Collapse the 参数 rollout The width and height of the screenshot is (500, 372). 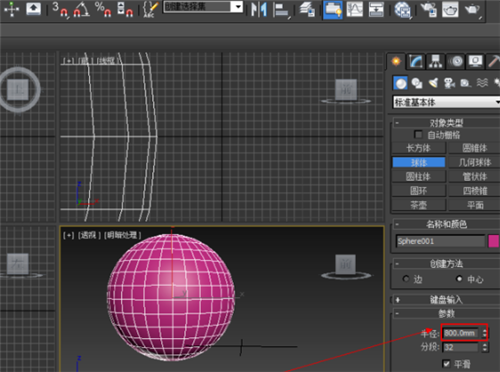[447, 313]
